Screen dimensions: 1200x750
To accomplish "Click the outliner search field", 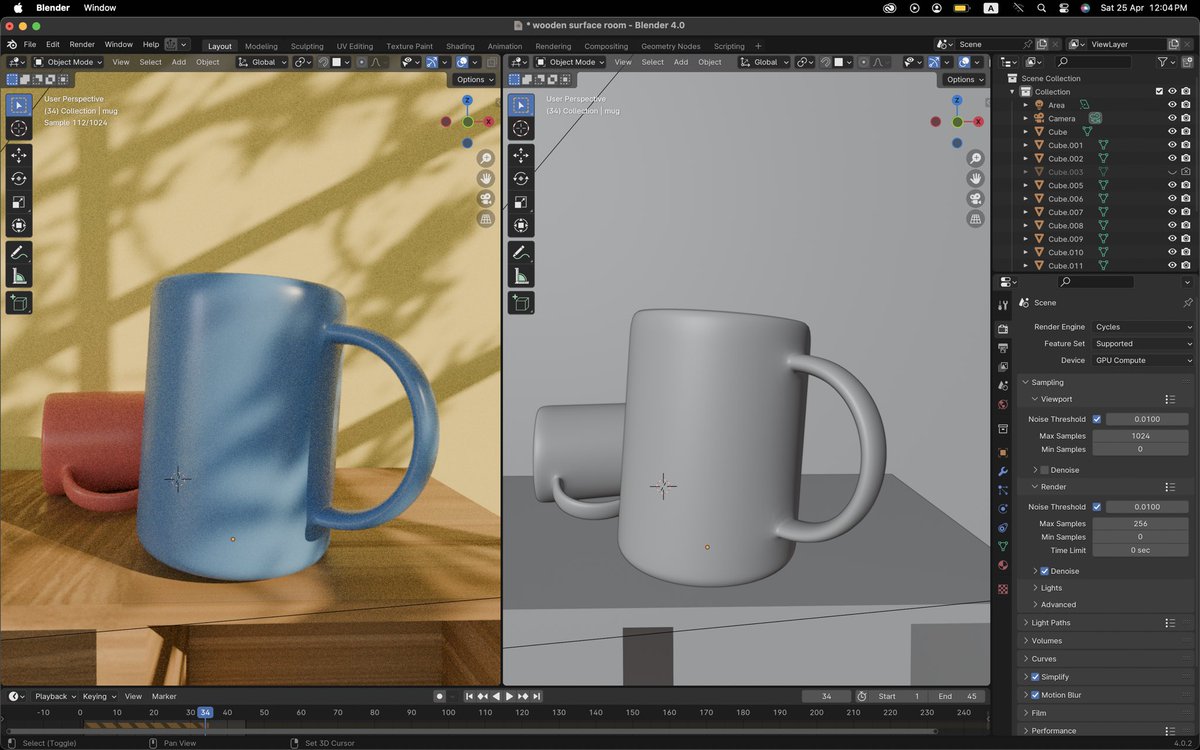I will pyautogui.click(x=1093, y=62).
